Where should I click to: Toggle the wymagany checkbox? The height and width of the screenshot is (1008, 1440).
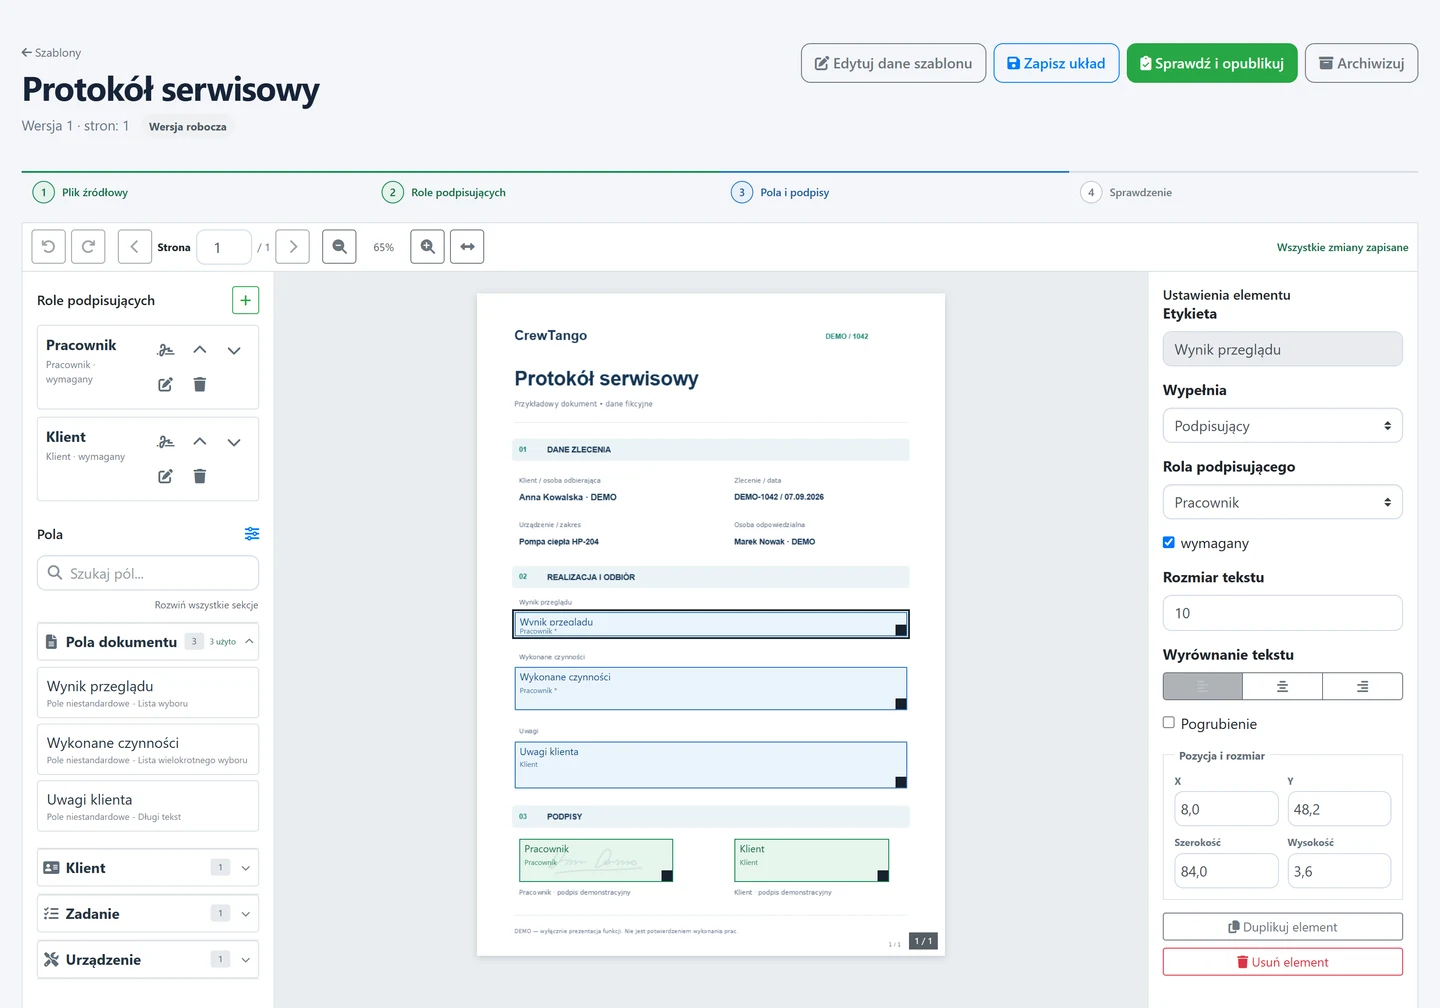pyautogui.click(x=1168, y=542)
